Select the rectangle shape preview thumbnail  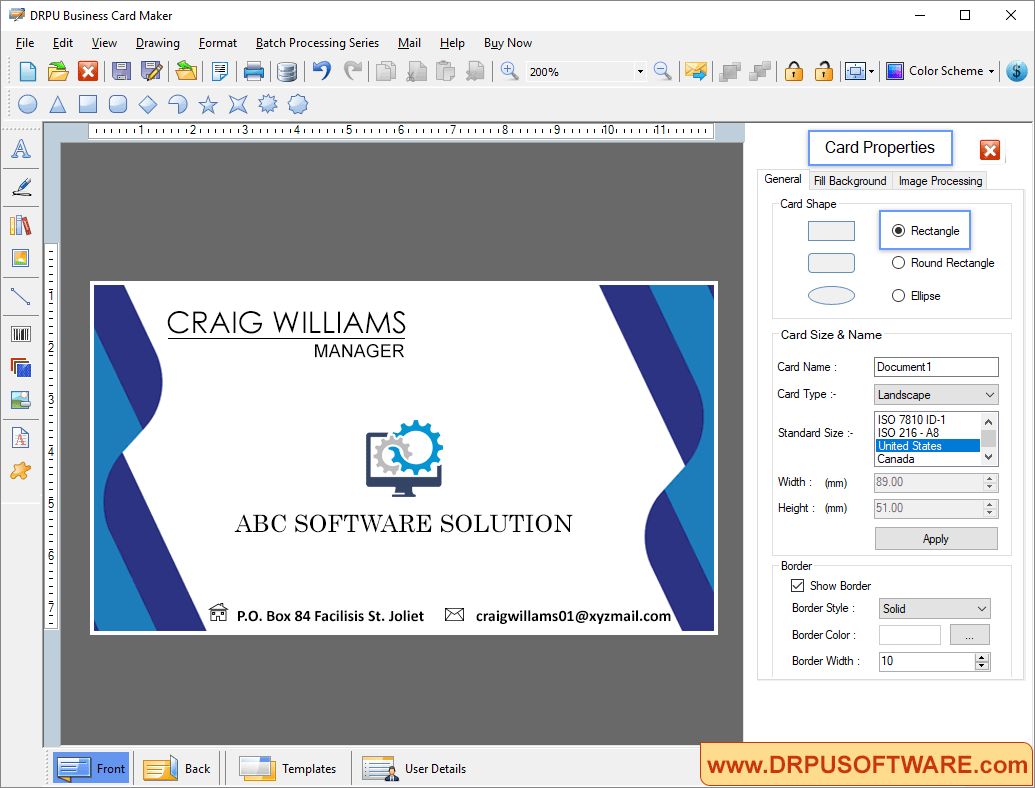[831, 231]
